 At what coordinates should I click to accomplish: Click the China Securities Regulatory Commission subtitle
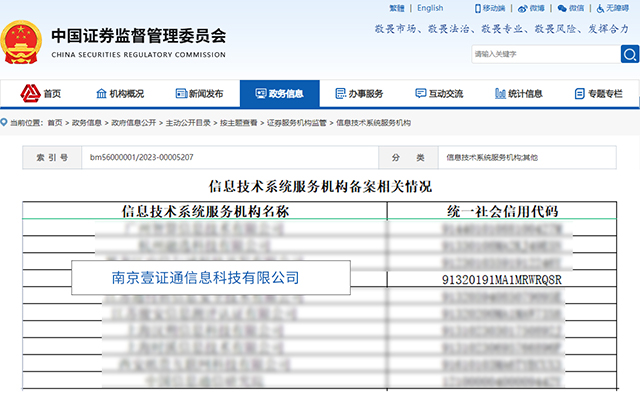[138, 55]
